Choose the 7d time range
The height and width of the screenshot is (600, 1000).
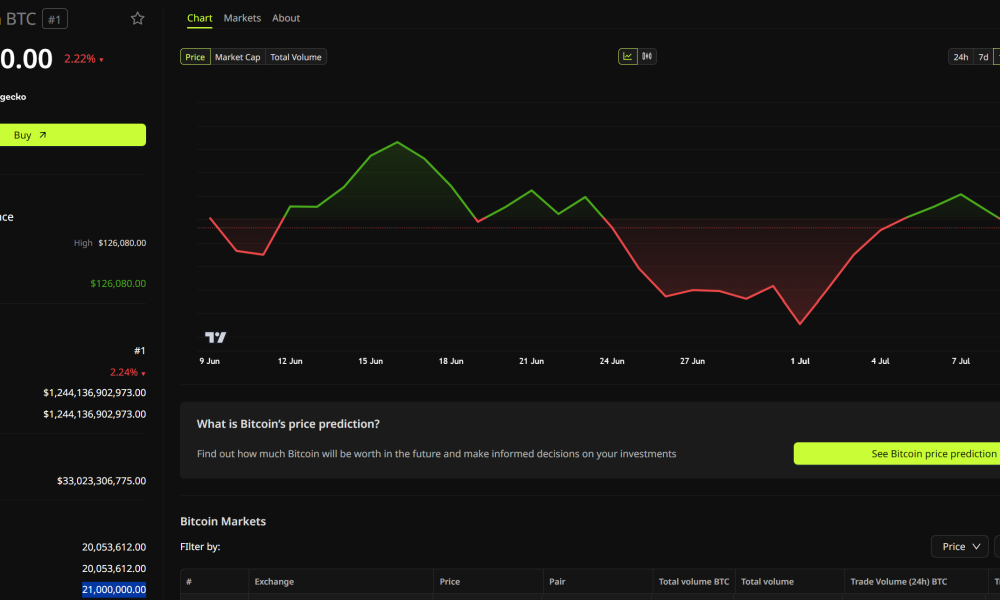(983, 57)
